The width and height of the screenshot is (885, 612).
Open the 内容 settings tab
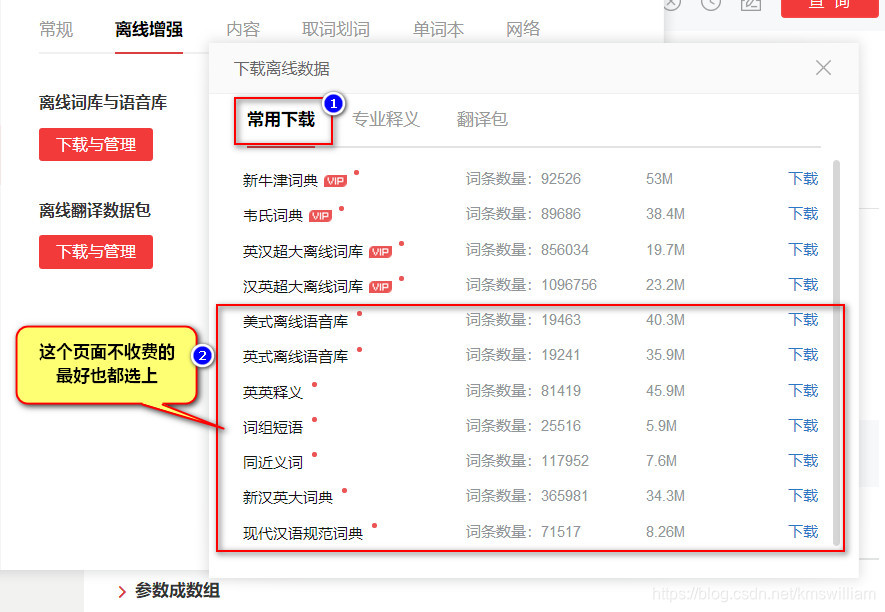point(243,29)
